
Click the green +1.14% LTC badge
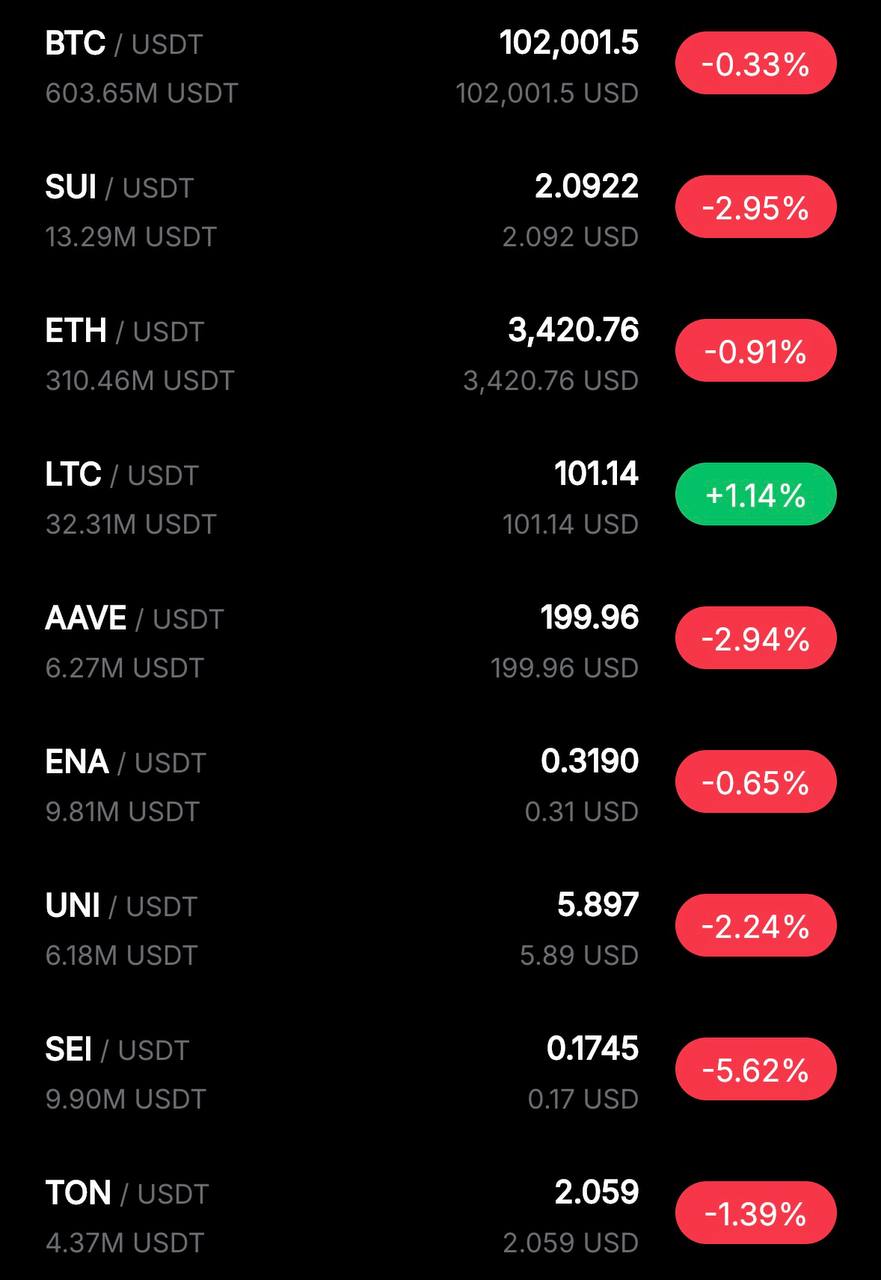[x=755, y=494]
